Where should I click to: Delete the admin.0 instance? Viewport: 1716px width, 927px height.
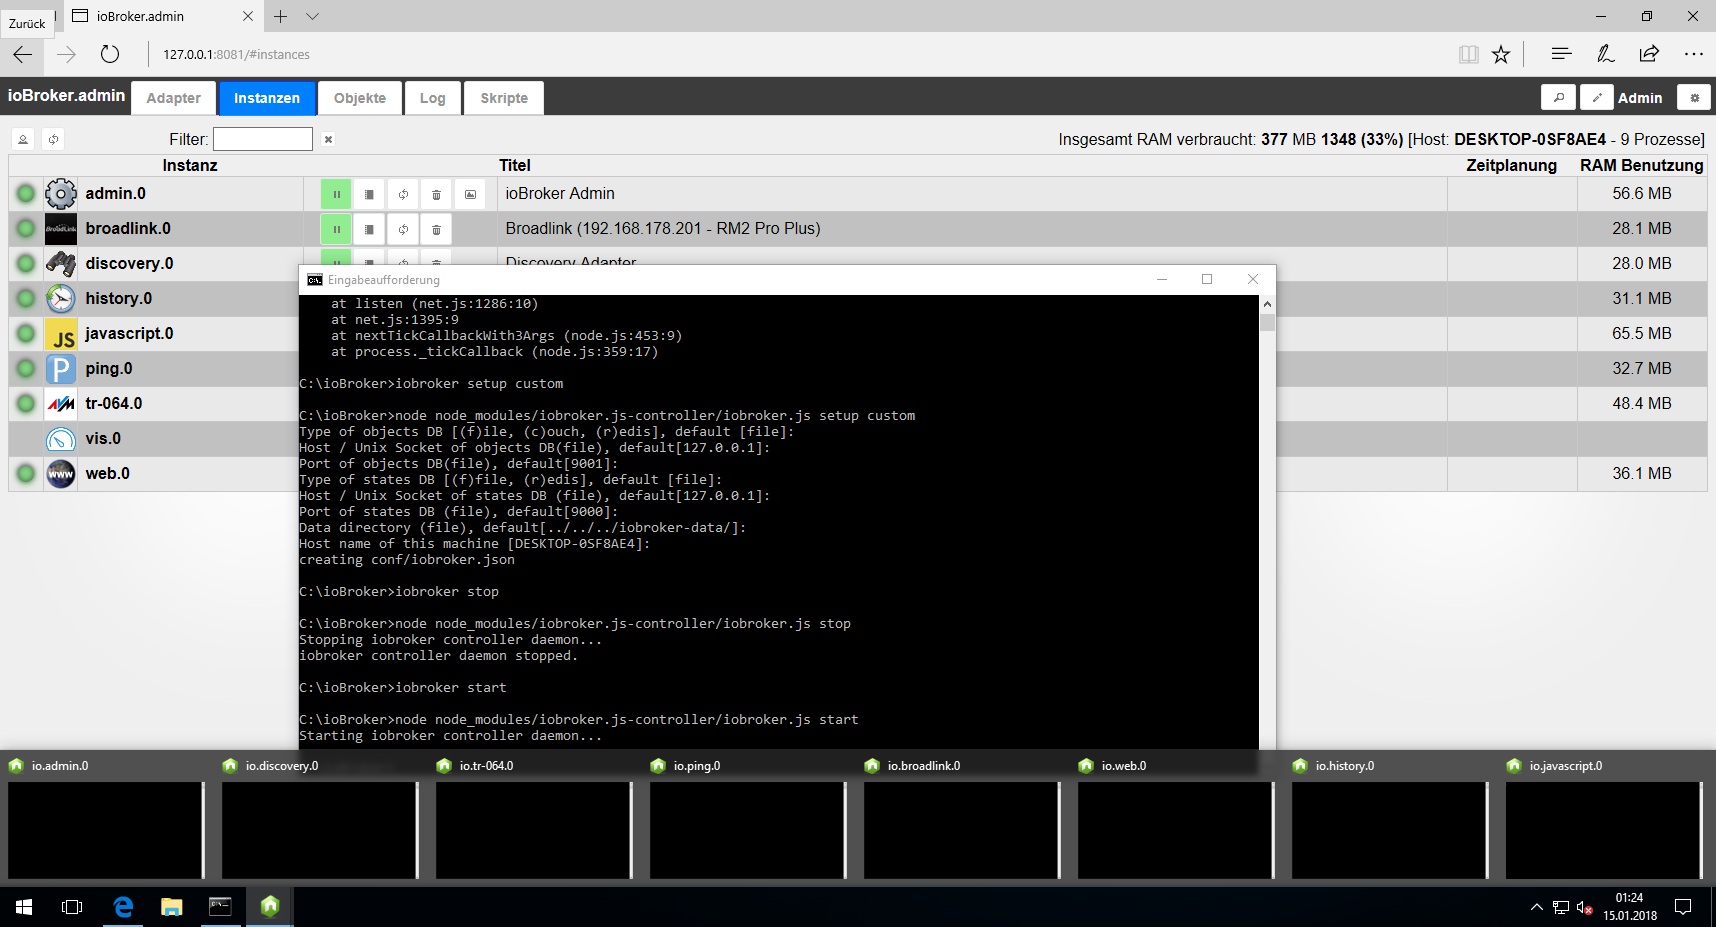436,194
